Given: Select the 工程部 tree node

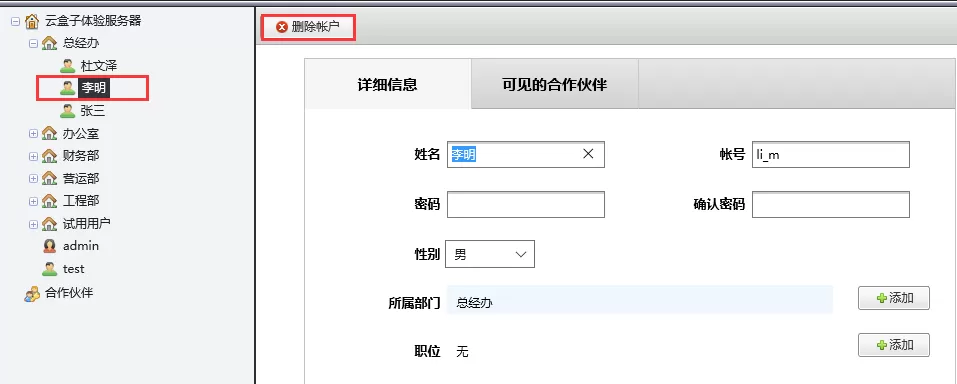Looking at the screenshot, I should click(x=81, y=200).
